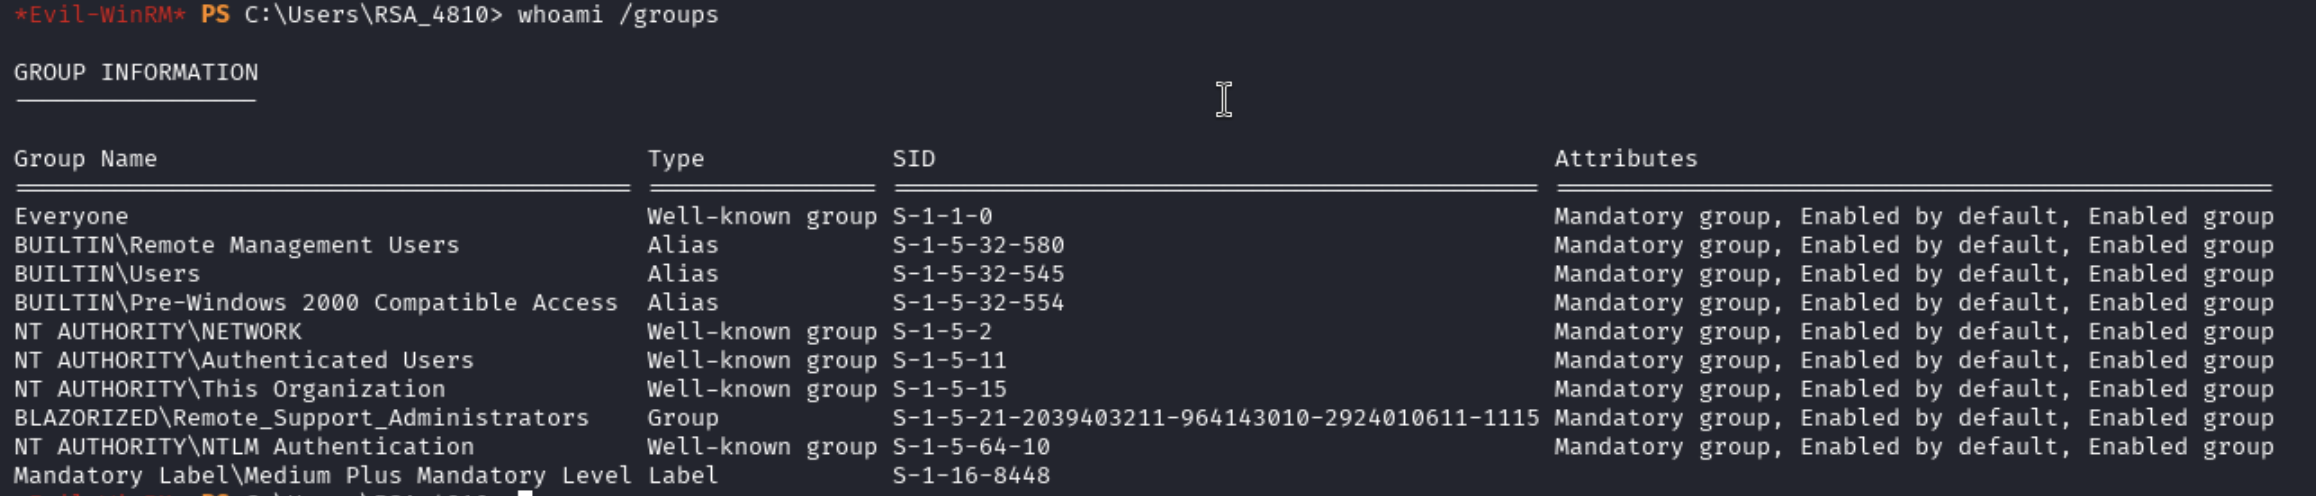Click NT AUTHORITY\Authenticated Users entry
The image size is (2316, 496).
[x=243, y=360]
